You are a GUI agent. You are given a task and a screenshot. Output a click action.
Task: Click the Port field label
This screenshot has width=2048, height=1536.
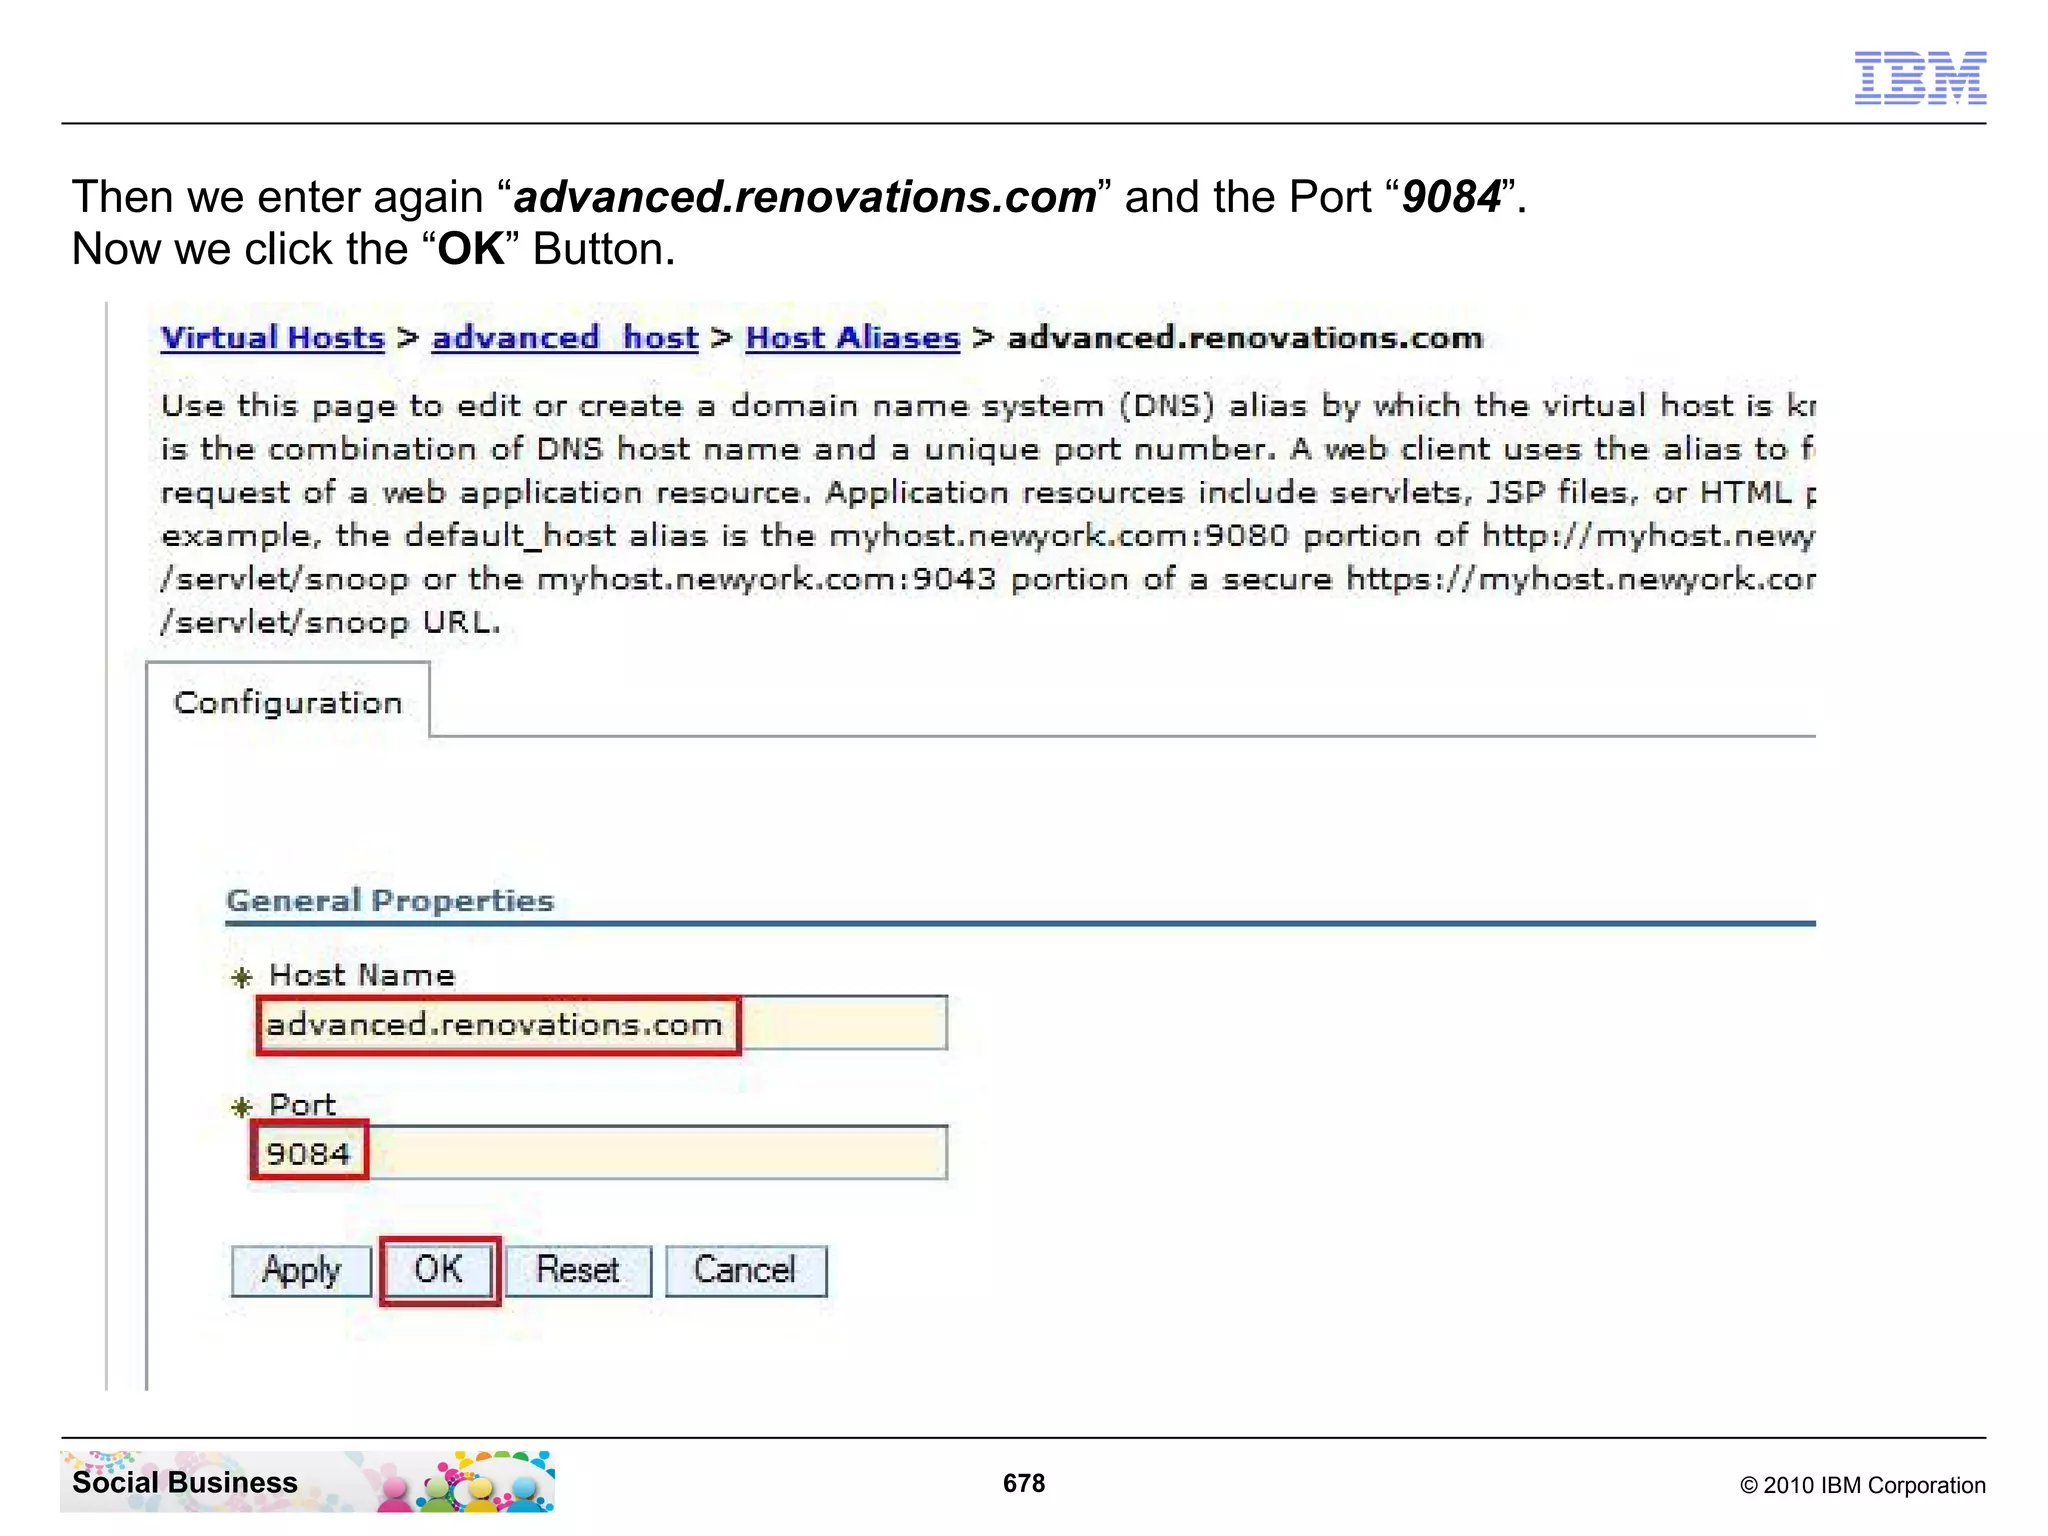[302, 1105]
